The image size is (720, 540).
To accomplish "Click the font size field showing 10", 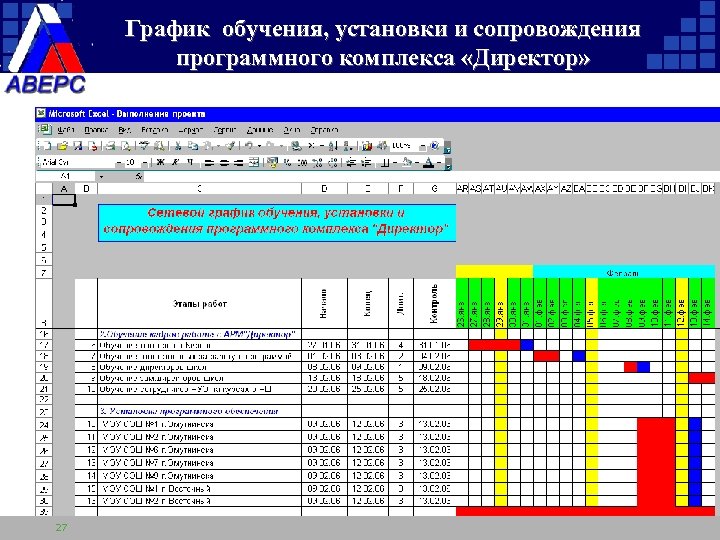I will click(x=131, y=163).
